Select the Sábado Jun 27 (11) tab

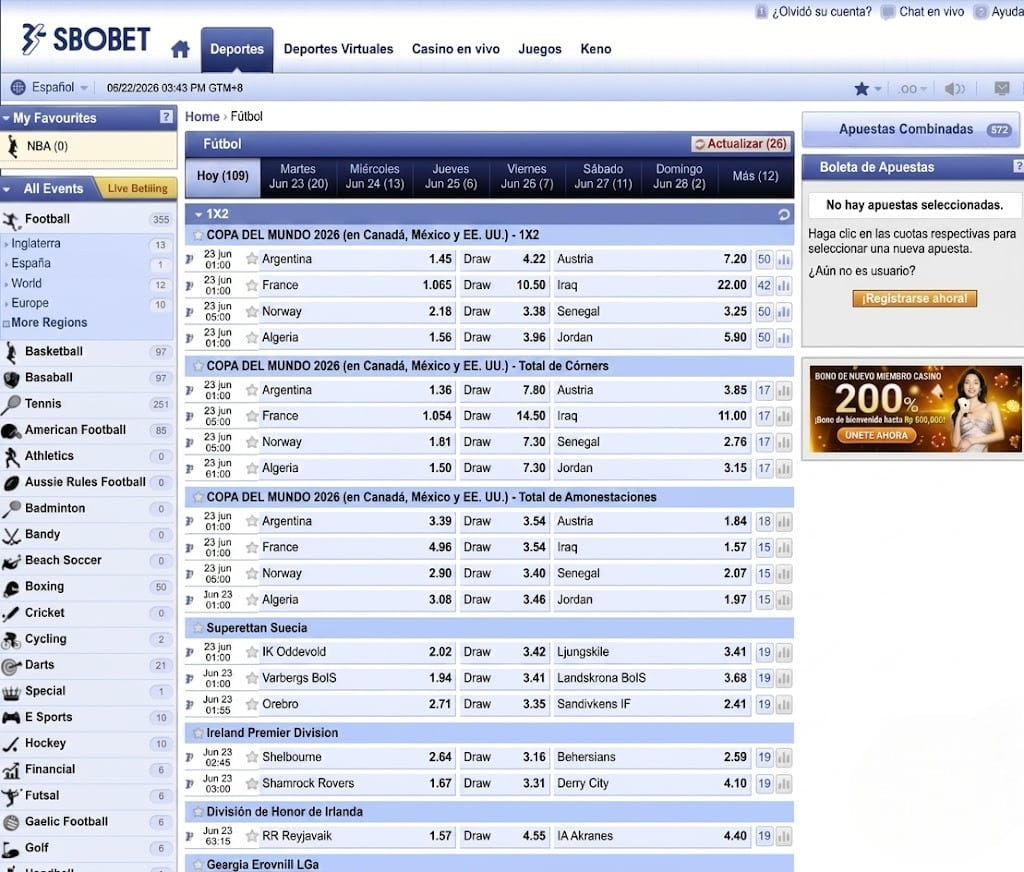(603, 176)
